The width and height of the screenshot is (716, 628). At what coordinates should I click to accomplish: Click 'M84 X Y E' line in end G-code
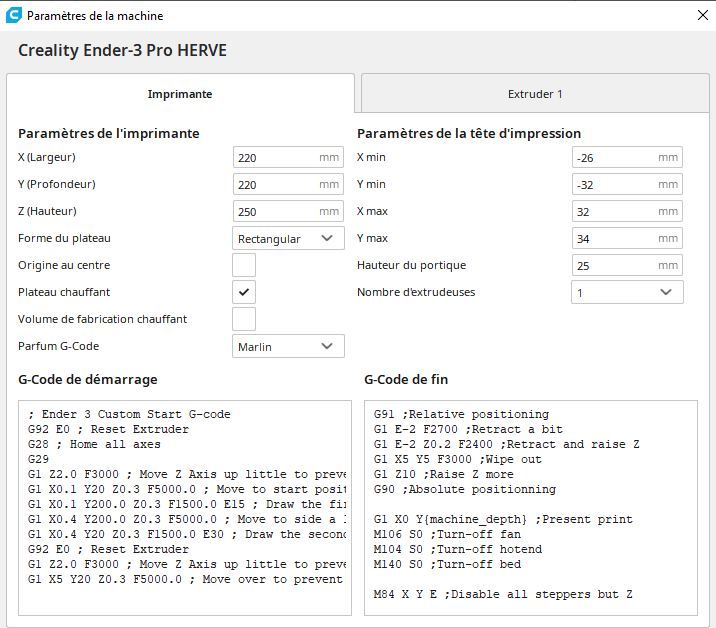503,594
